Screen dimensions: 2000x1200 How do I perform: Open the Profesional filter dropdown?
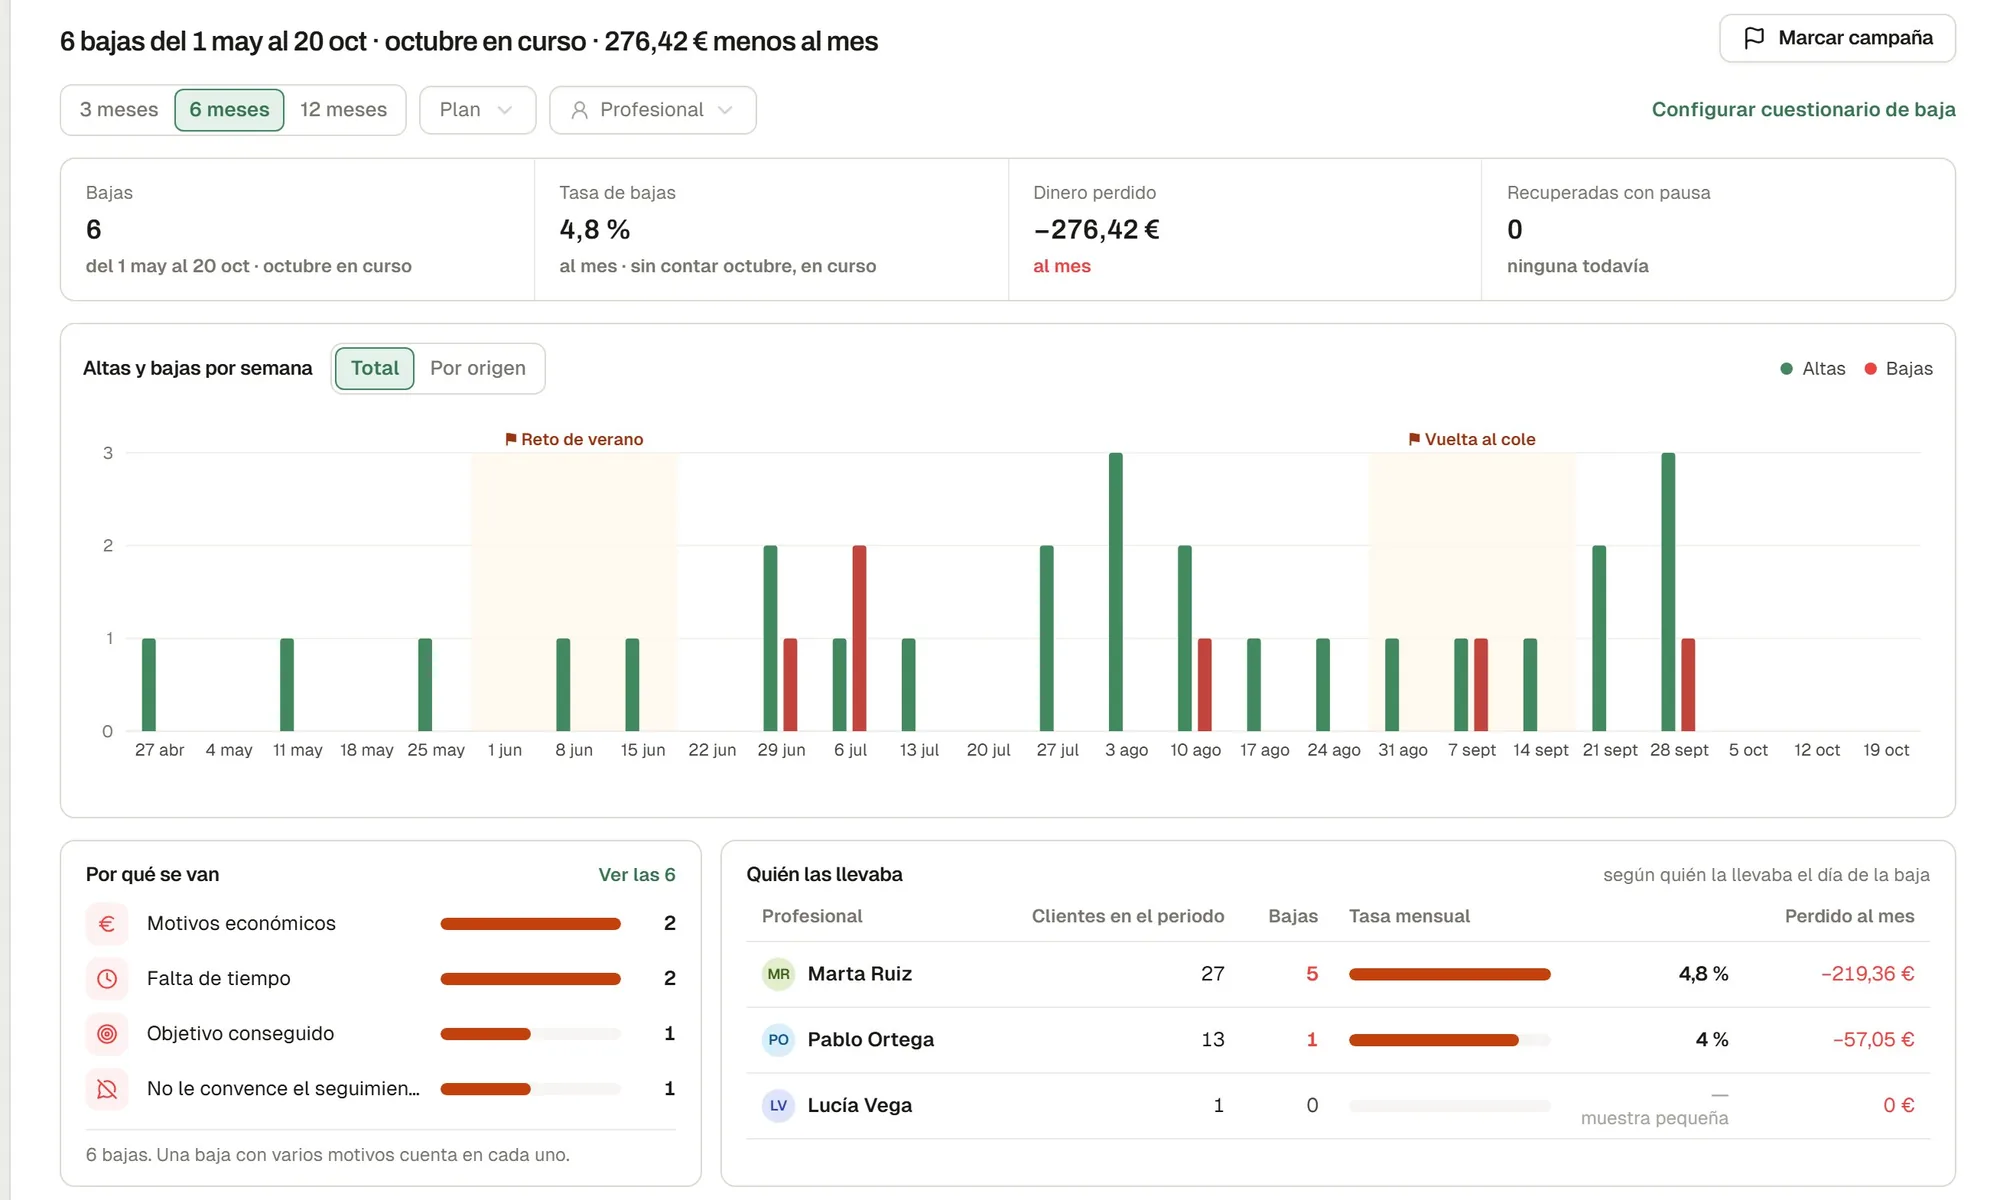click(x=652, y=110)
